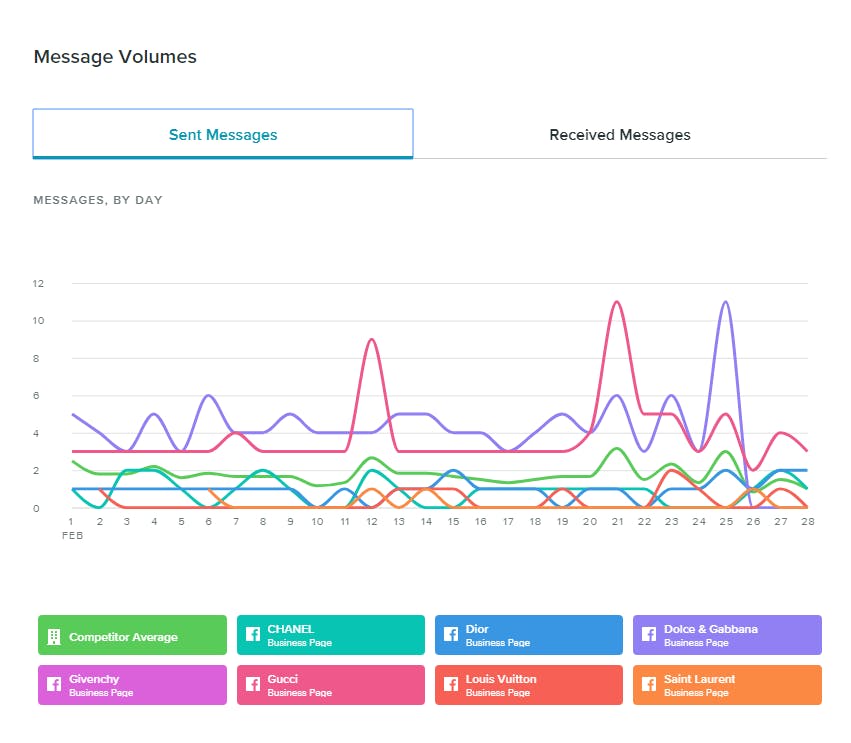This screenshot has height=743, width=851.
Task: Click the Facebook icon next to Dolce & Gabbana
Action: click(x=649, y=634)
